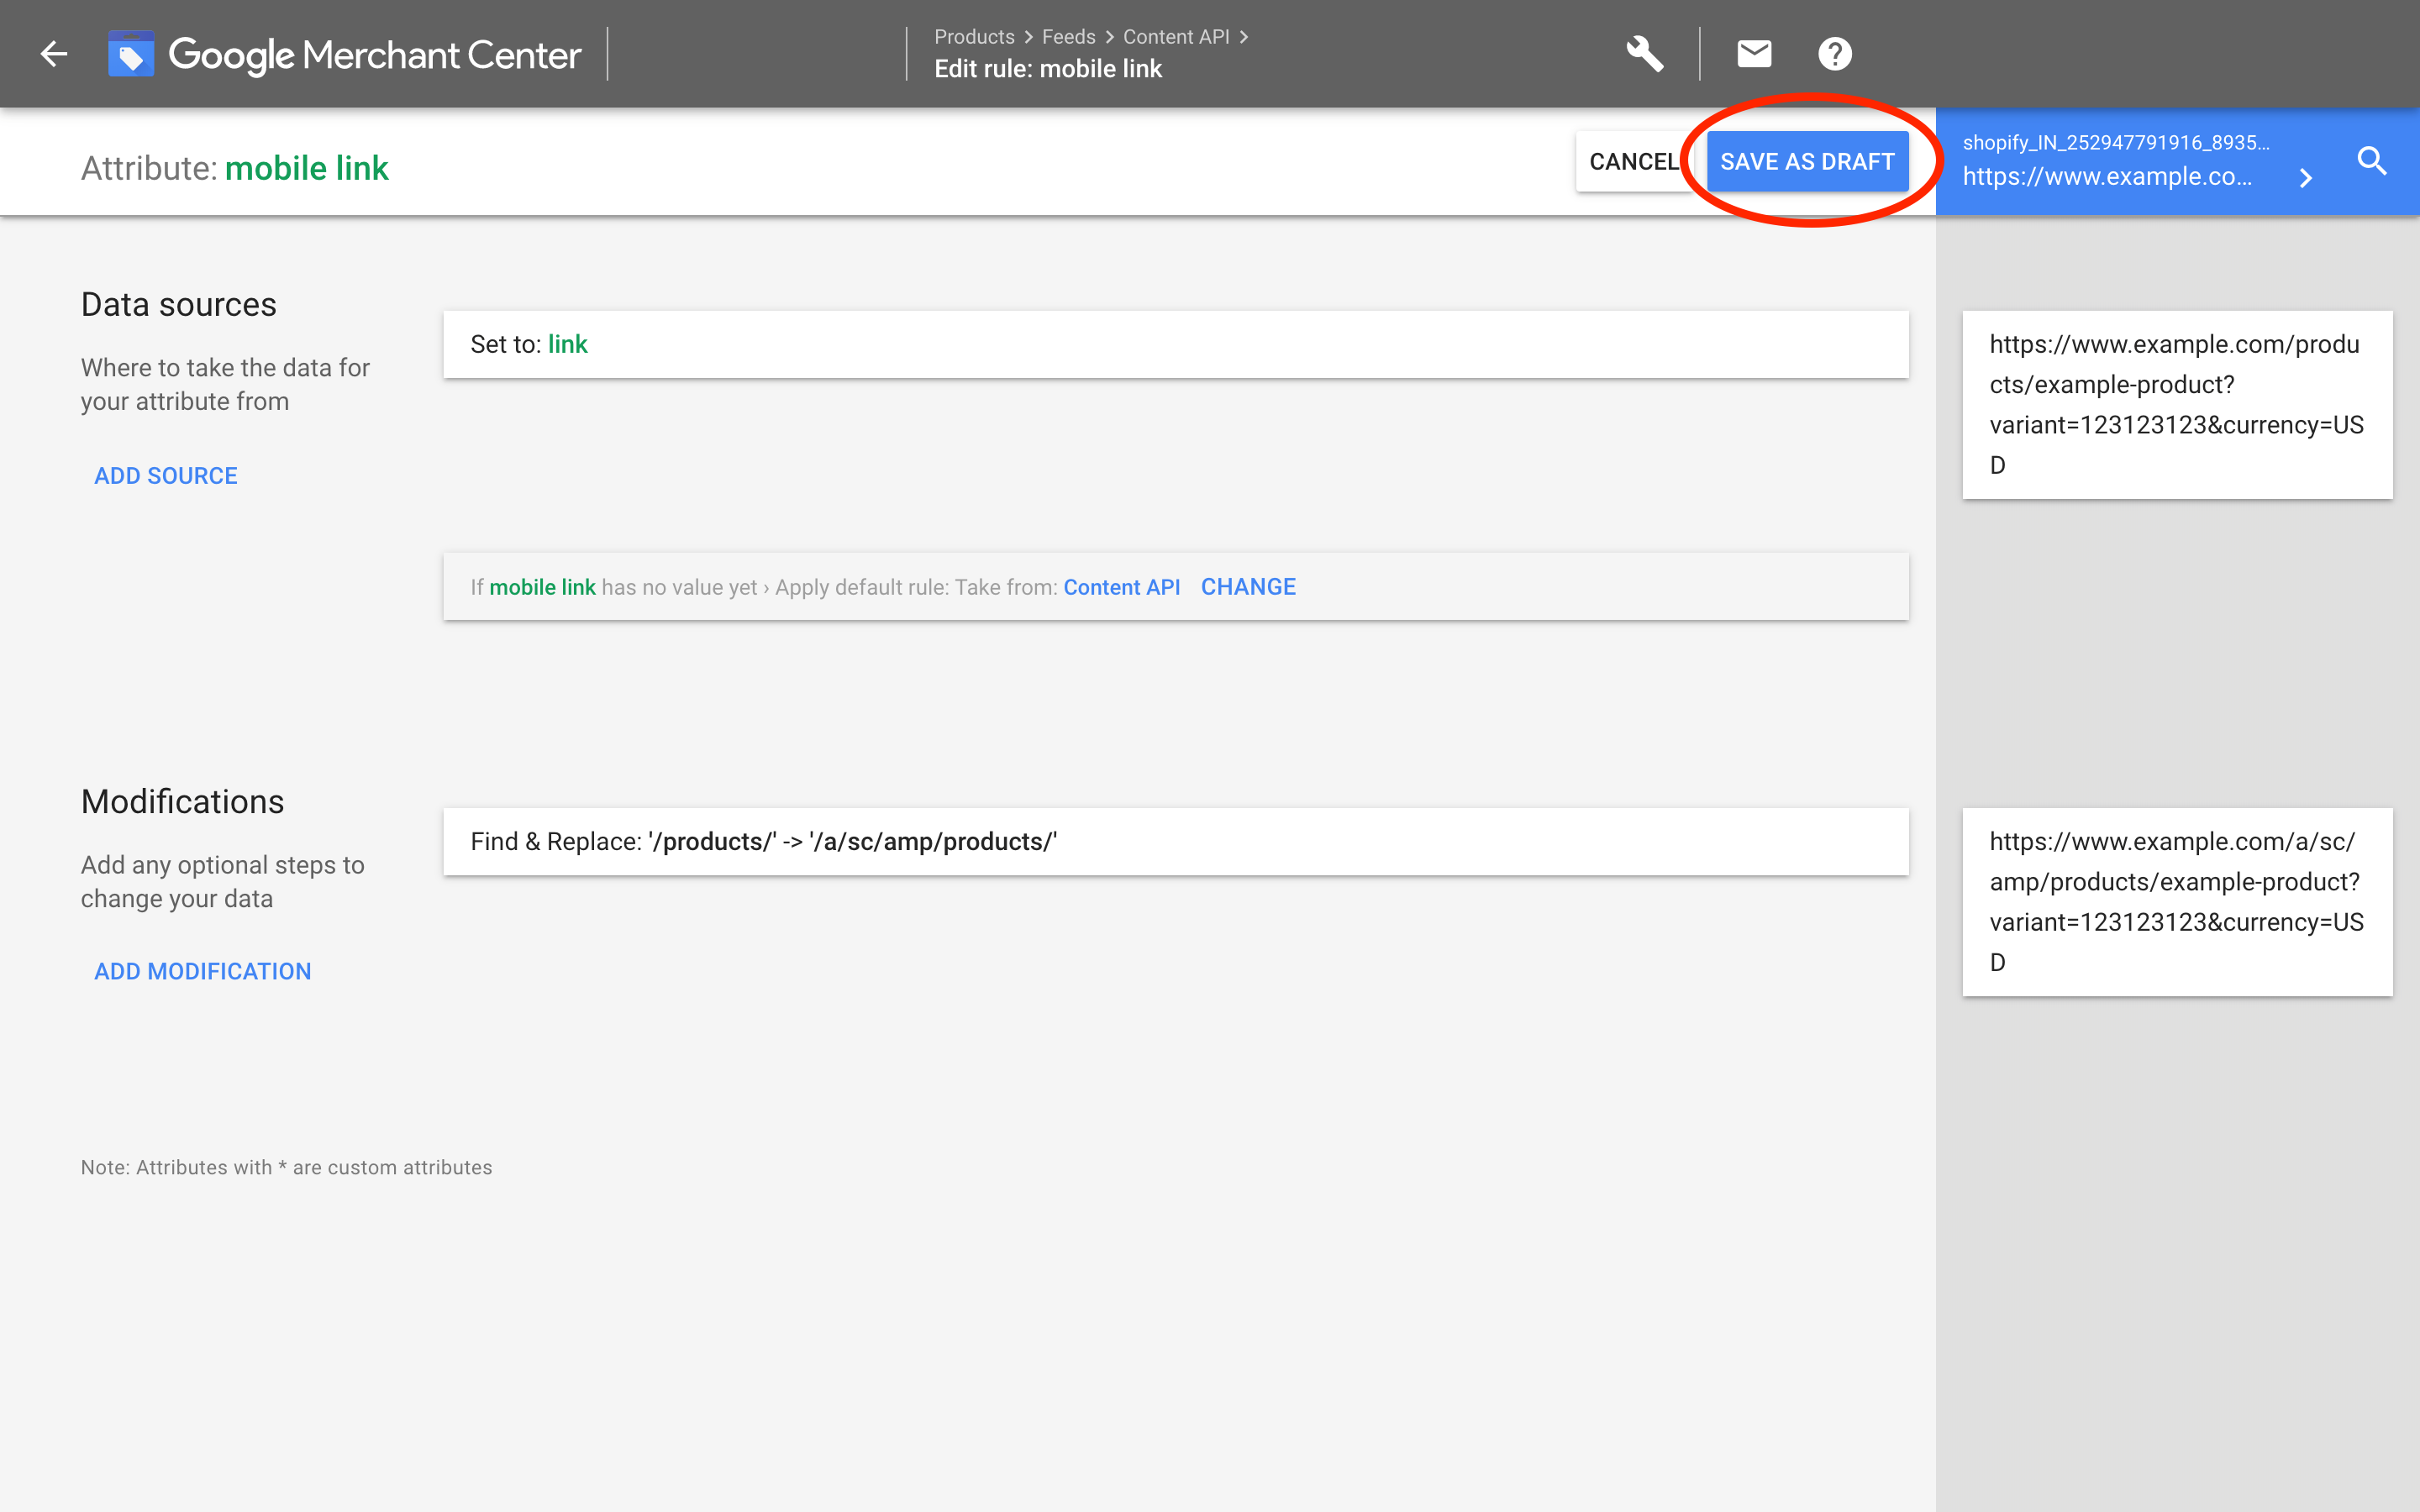Image resolution: width=2420 pixels, height=1512 pixels.
Task: Open the Feeds breadcrumb
Action: 1068,37
